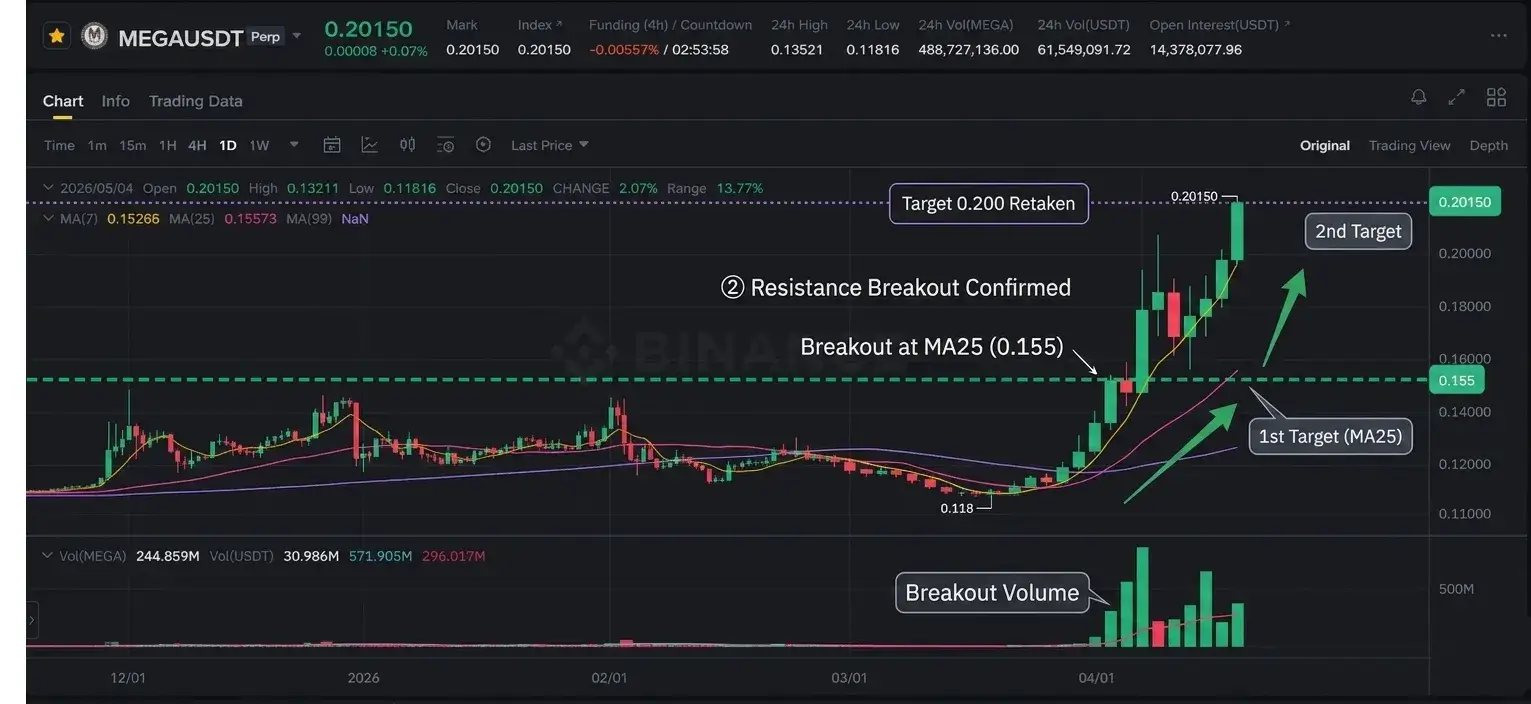Click the funding rate -0.00557%
The image size is (1531, 704).
click(x=624, y=49)
